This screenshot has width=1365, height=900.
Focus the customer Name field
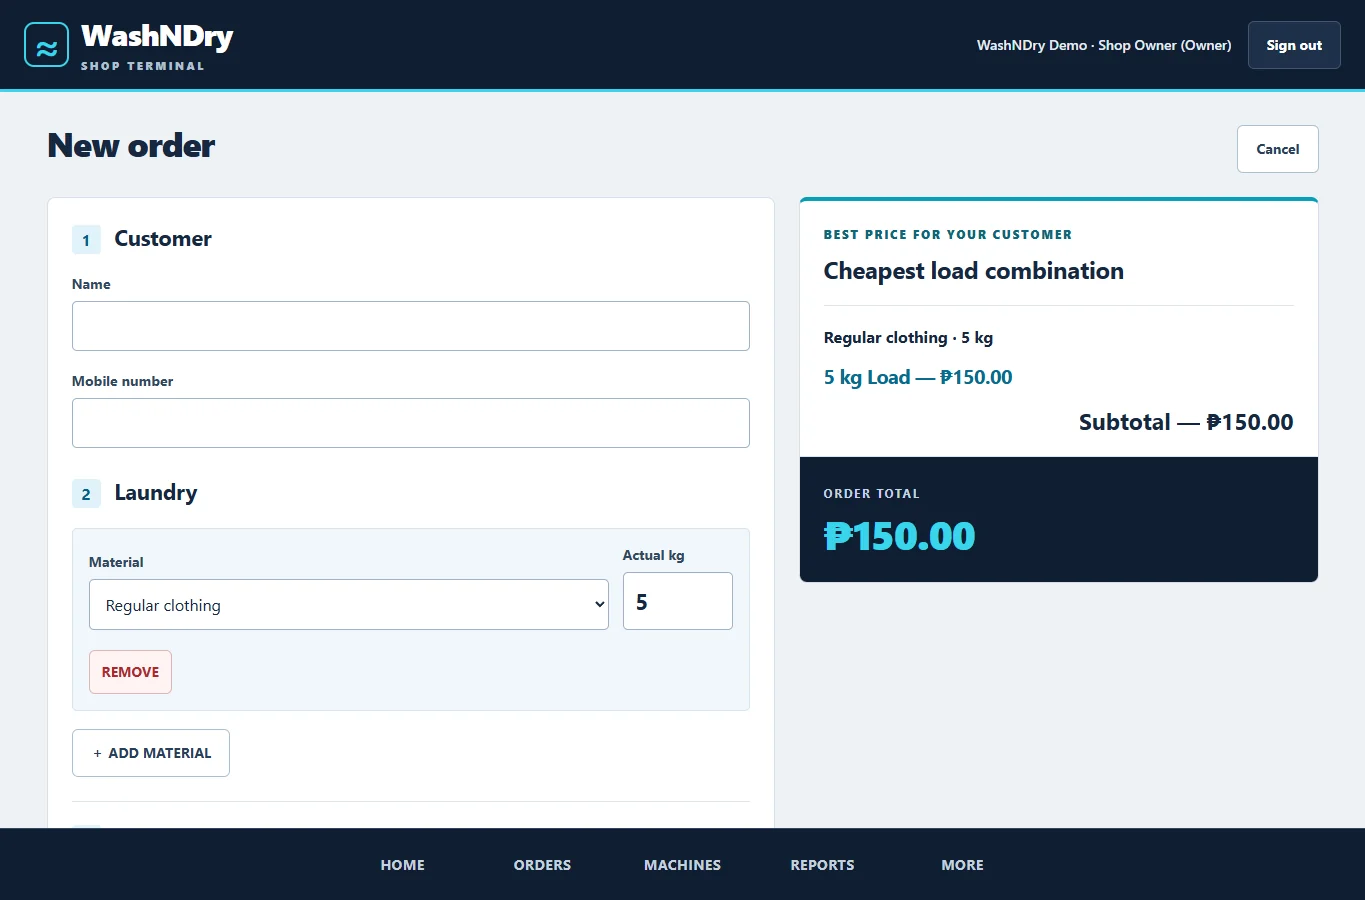tap(411, 326)
